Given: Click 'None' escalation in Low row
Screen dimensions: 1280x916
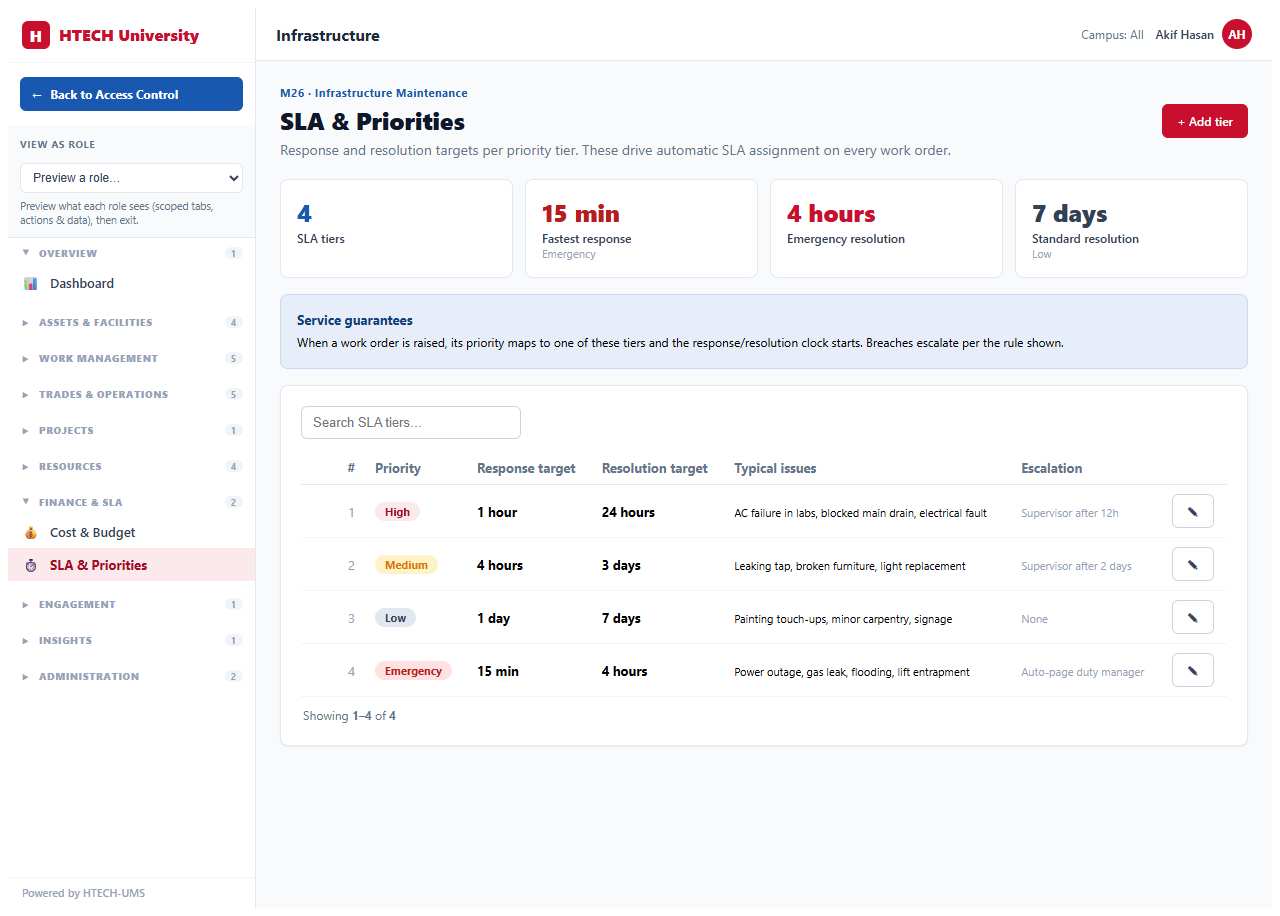Looking at the screenshot, I should (x=1034, y=619).
